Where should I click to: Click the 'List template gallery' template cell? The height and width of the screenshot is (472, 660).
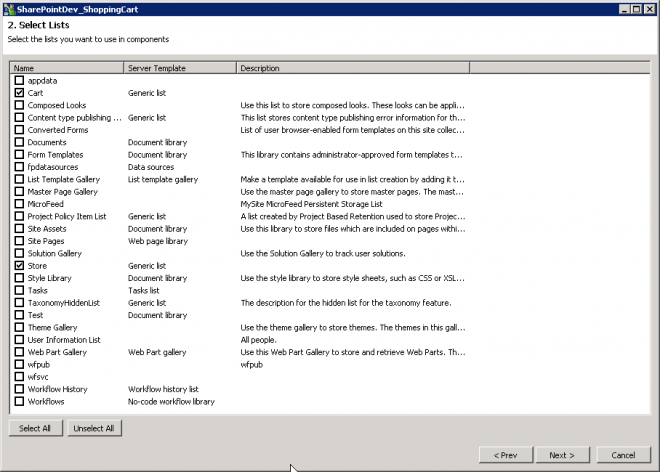coord(163,179)
